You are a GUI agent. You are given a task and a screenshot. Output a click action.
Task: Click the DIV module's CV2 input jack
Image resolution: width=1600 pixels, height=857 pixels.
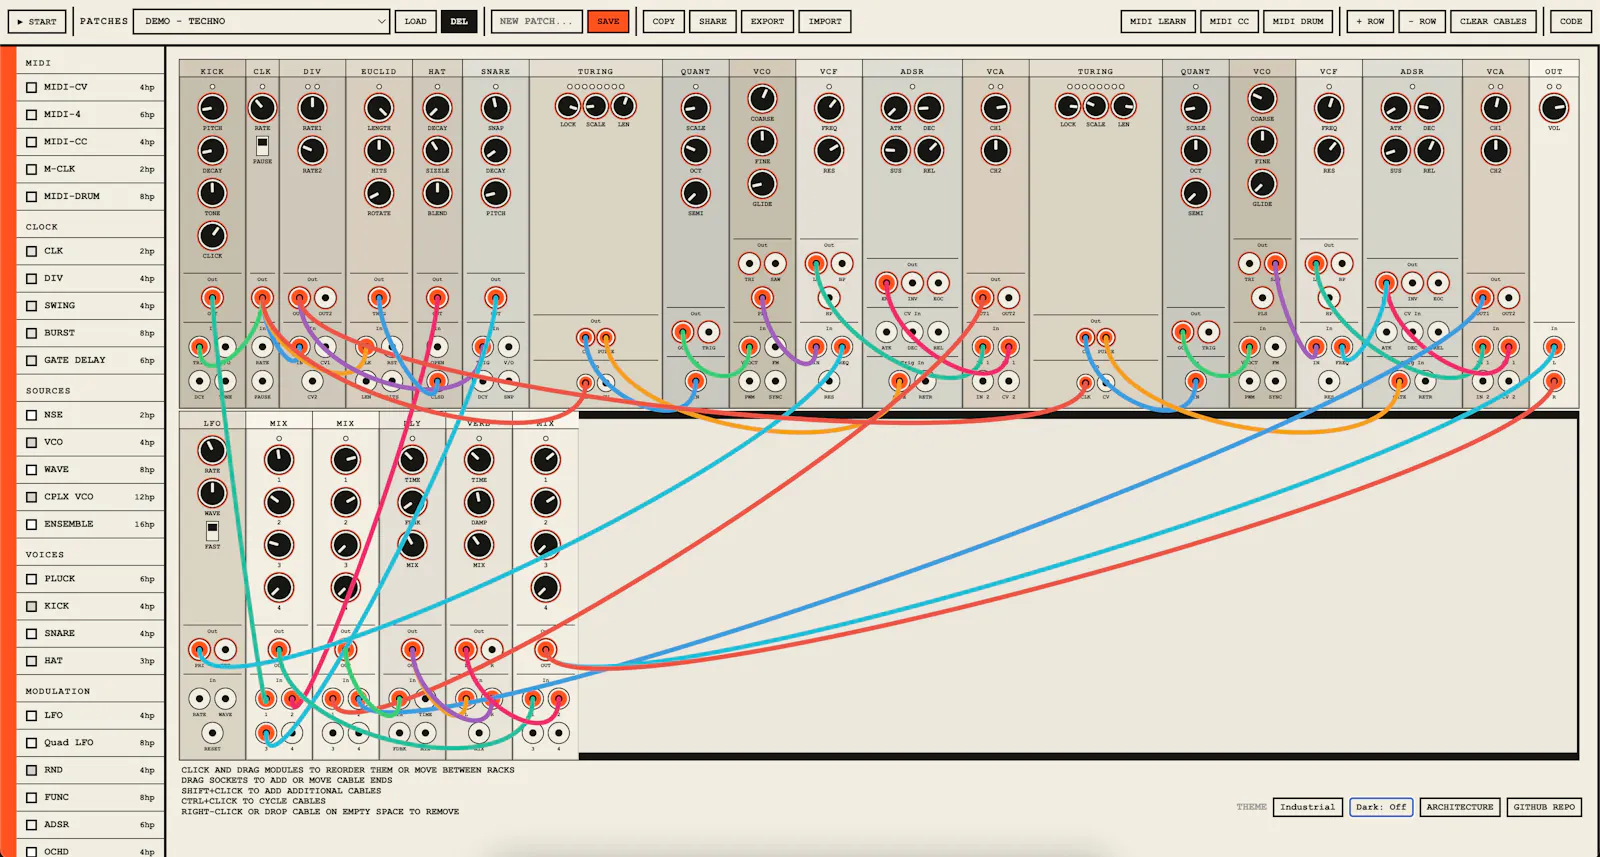point(312,381)
